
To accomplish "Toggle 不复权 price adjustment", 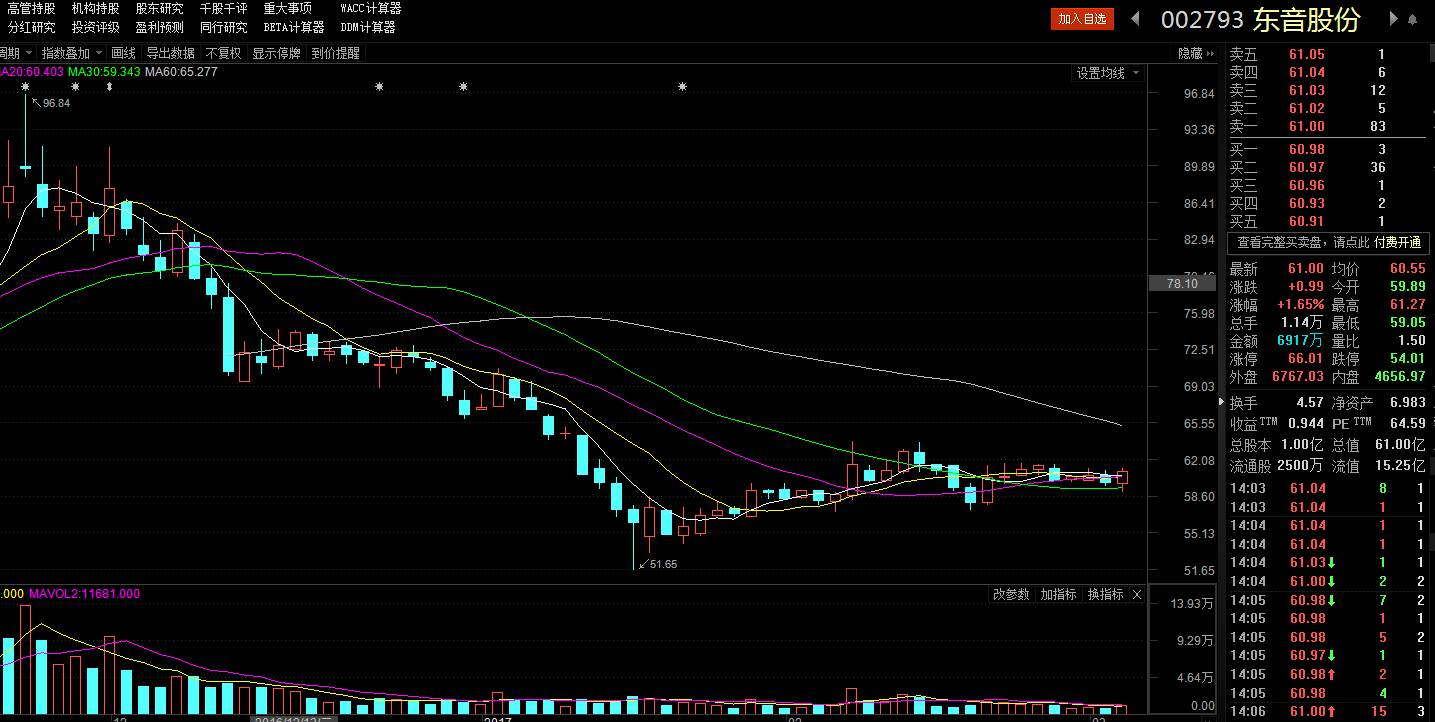I will tap(224, 53).
